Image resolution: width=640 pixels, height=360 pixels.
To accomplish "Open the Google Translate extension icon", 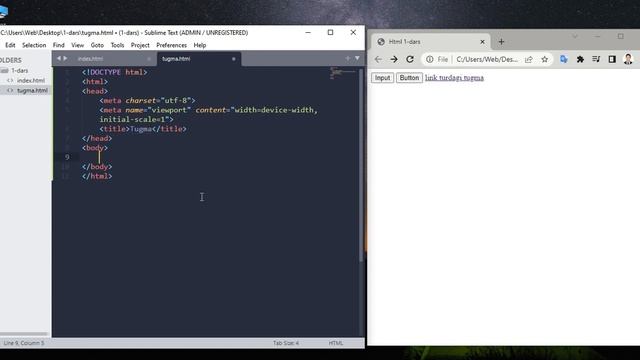I will [564, 59].
